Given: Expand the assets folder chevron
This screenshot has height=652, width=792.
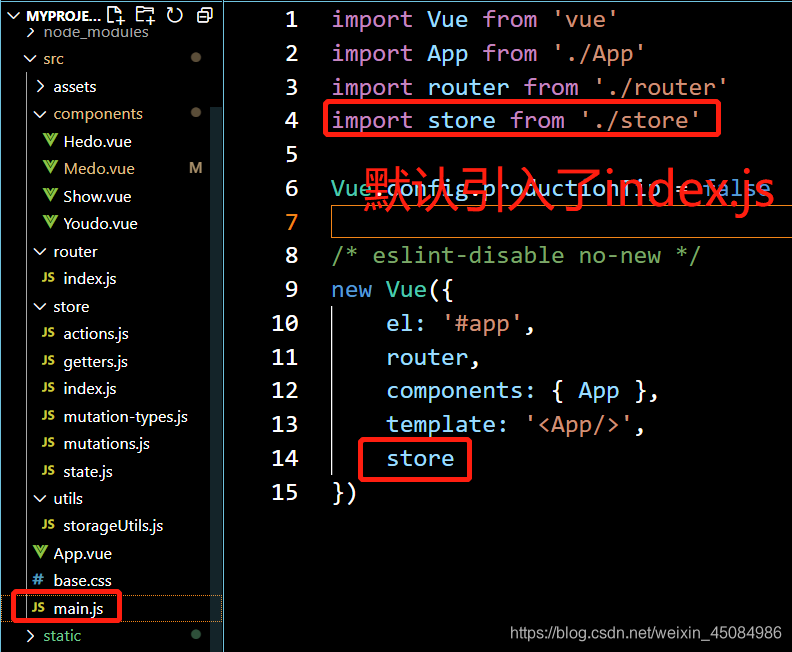Looking at the screenshot, I should point(40,86).
